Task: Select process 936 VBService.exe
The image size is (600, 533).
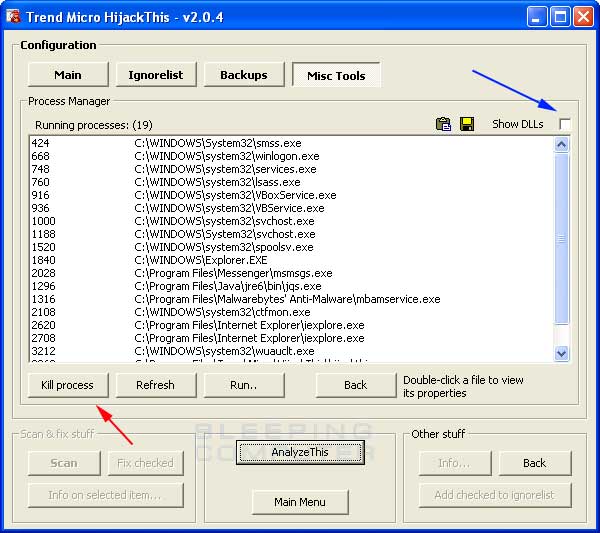Action: [292, 208]
